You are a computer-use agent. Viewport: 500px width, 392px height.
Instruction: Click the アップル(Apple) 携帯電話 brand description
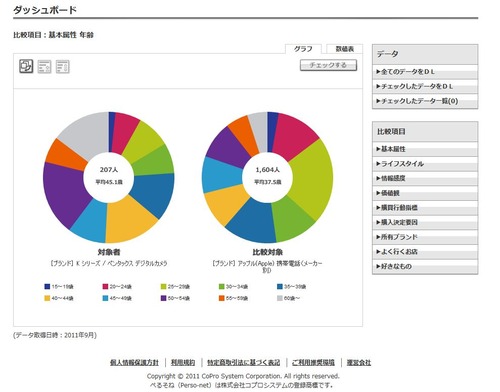(267, 266)
